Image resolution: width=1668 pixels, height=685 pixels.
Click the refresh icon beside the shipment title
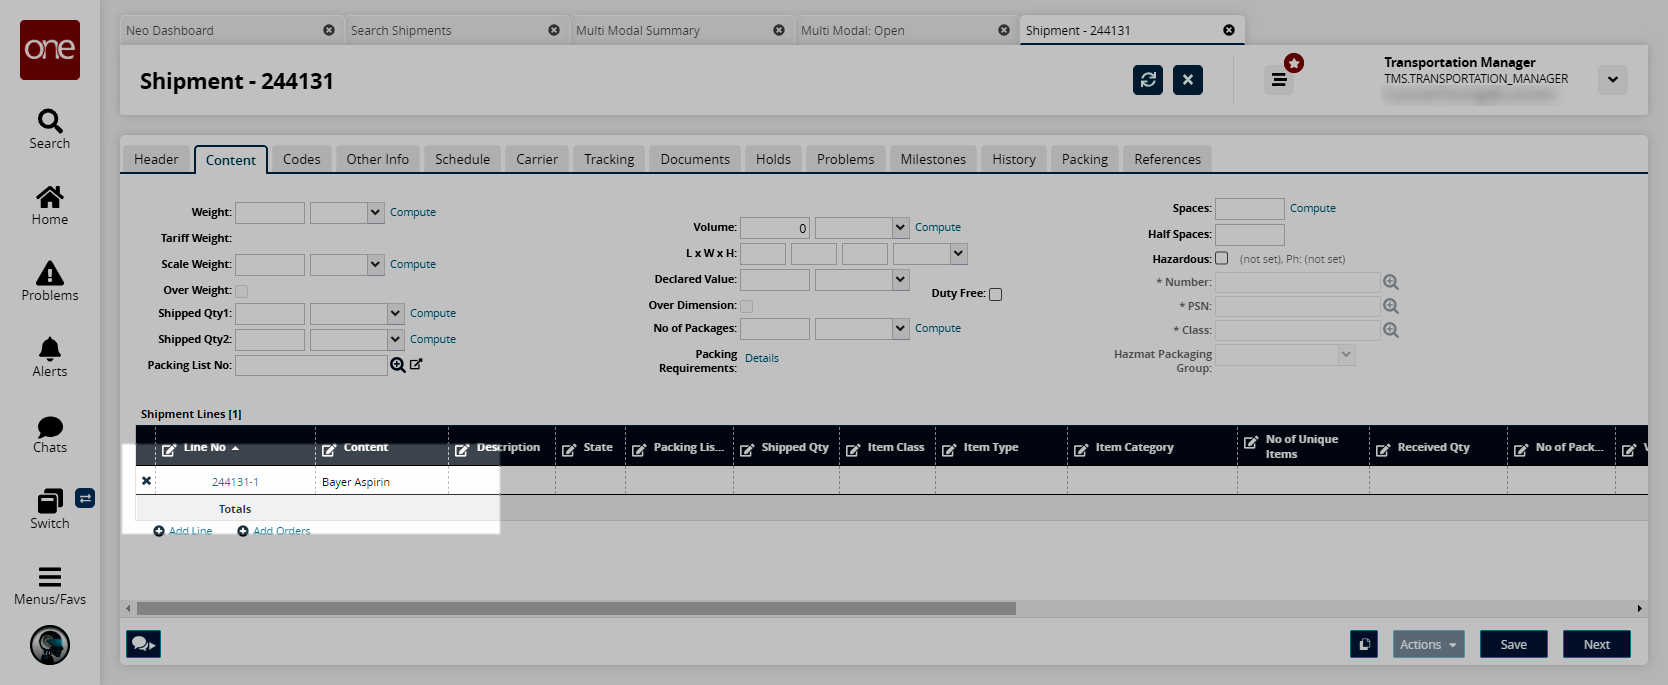1148,80
